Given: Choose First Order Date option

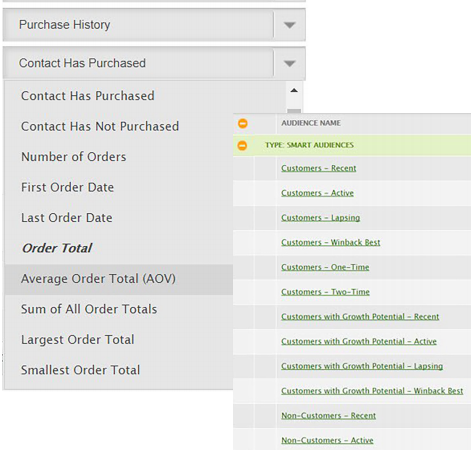Looking at the screenshot, I should coord(67,187).
